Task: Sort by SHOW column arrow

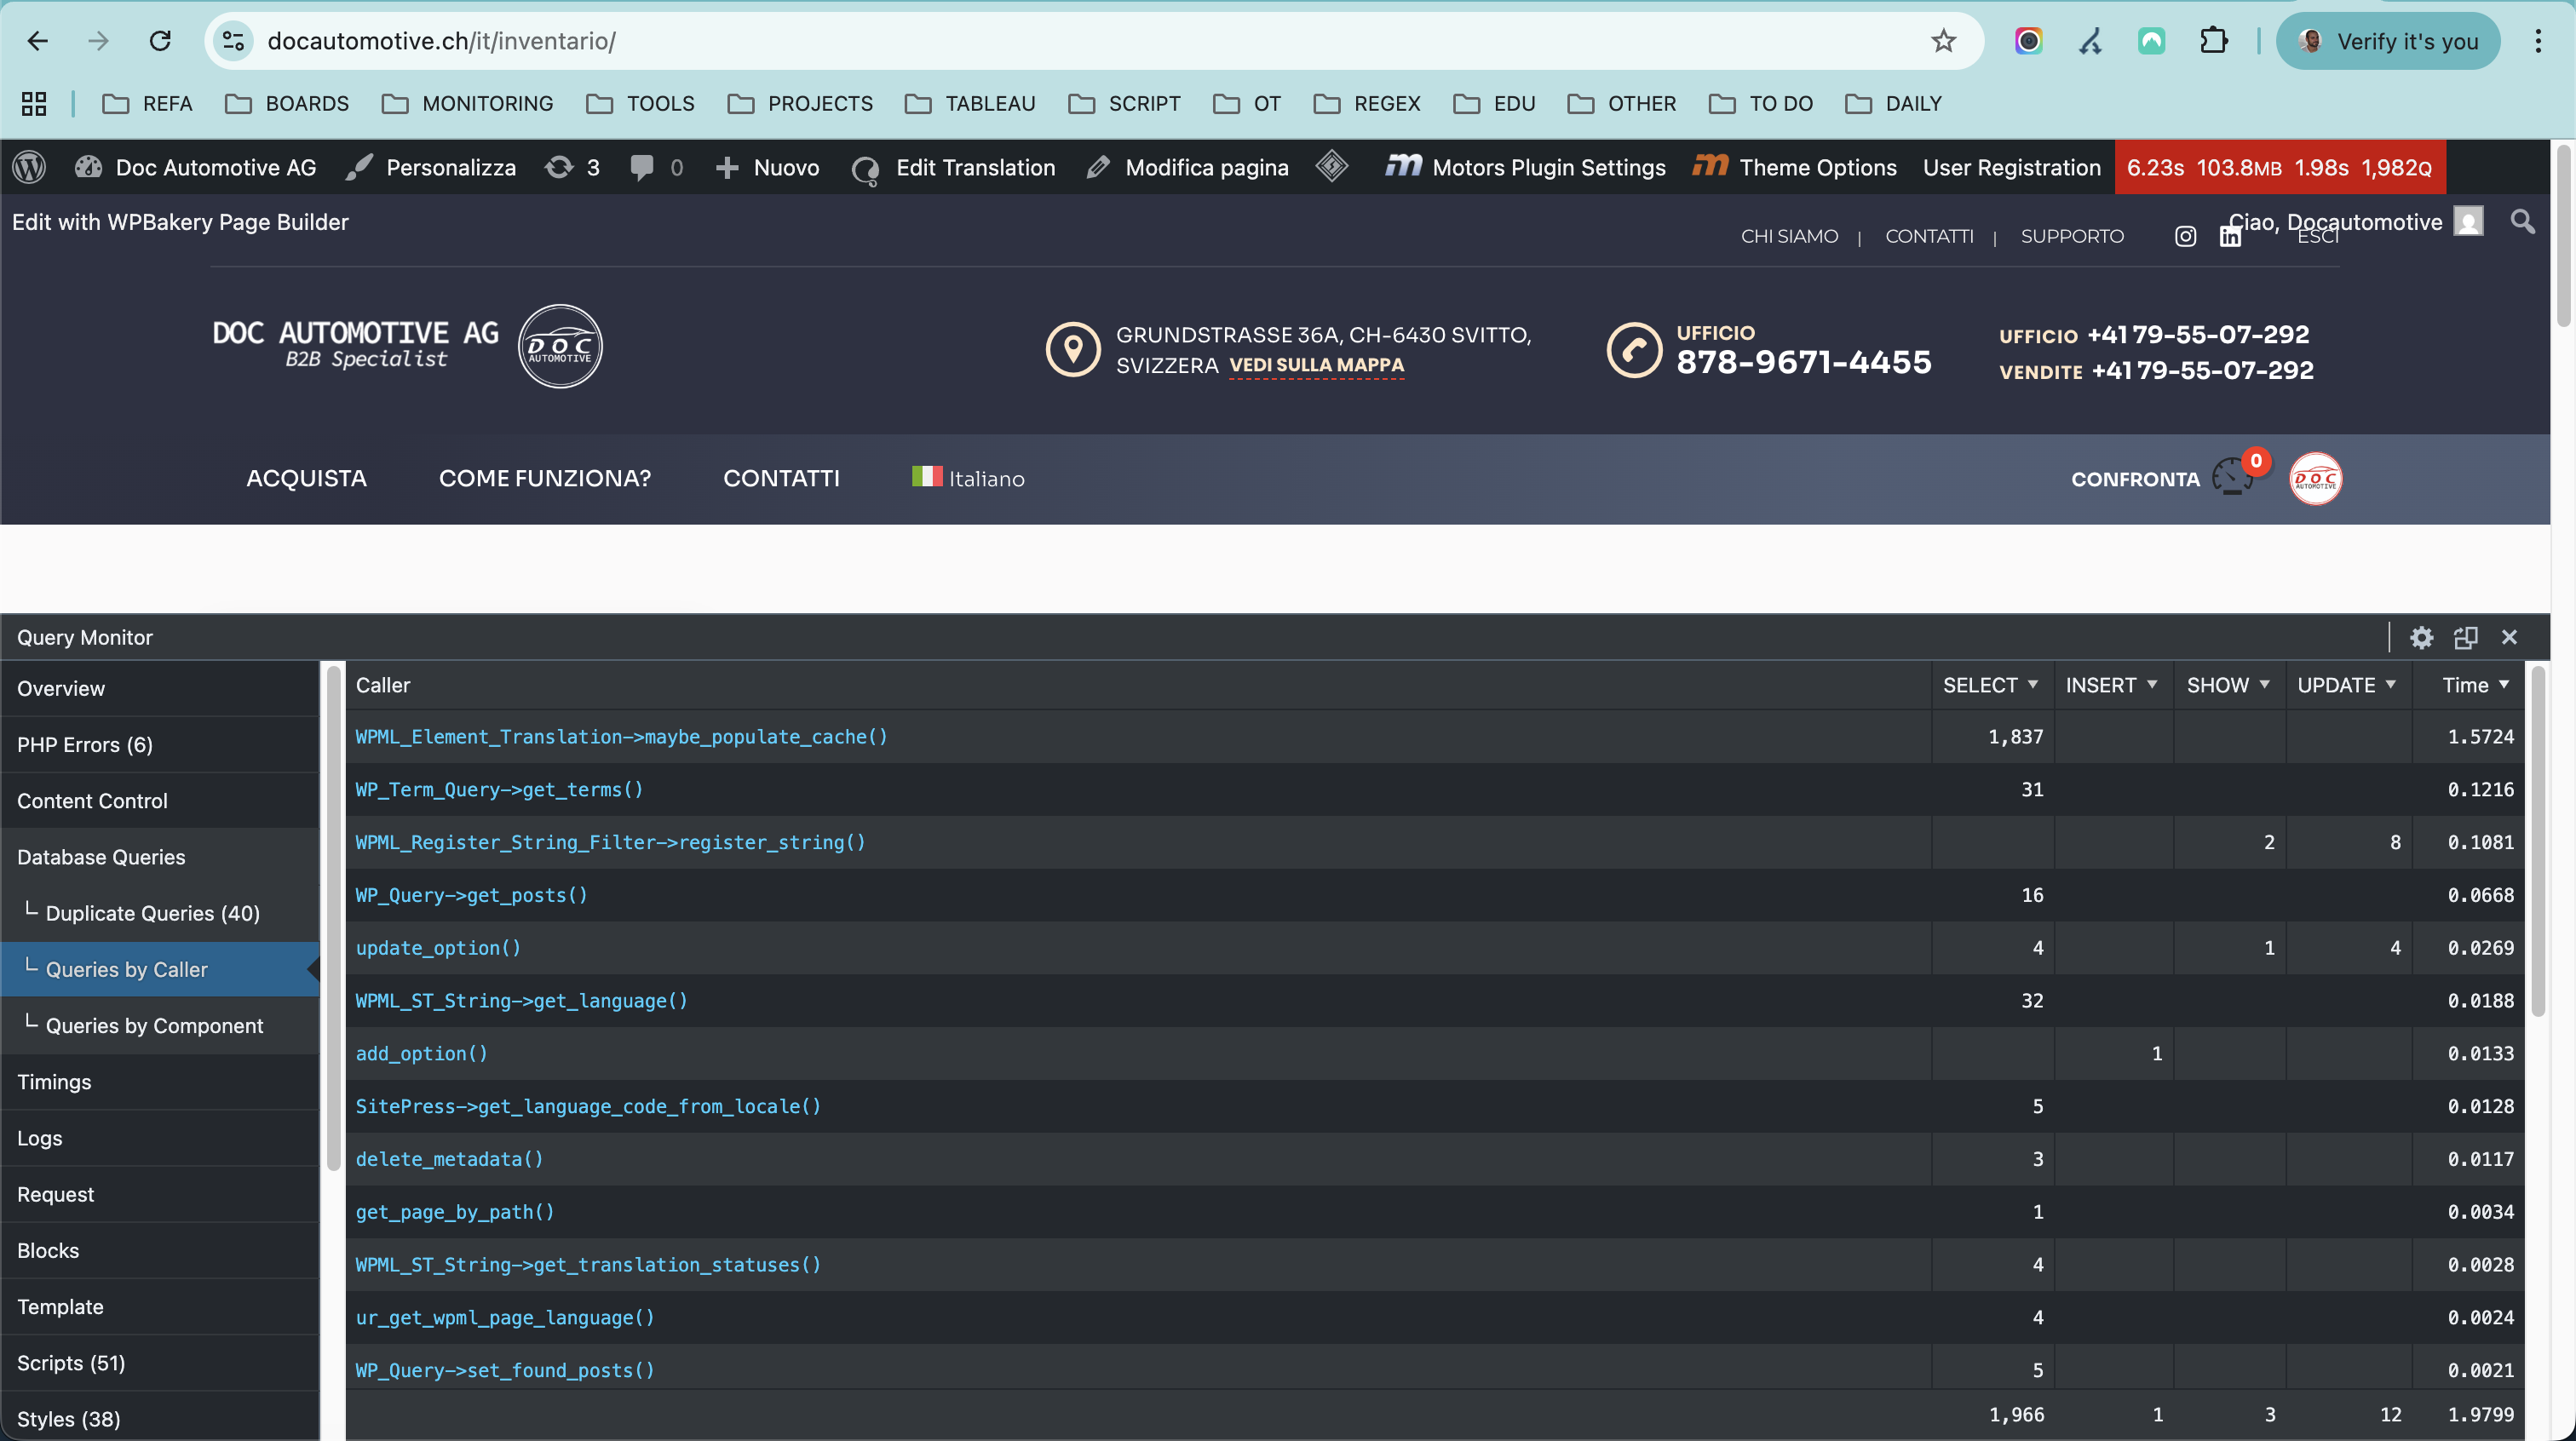Action: 2264,684
